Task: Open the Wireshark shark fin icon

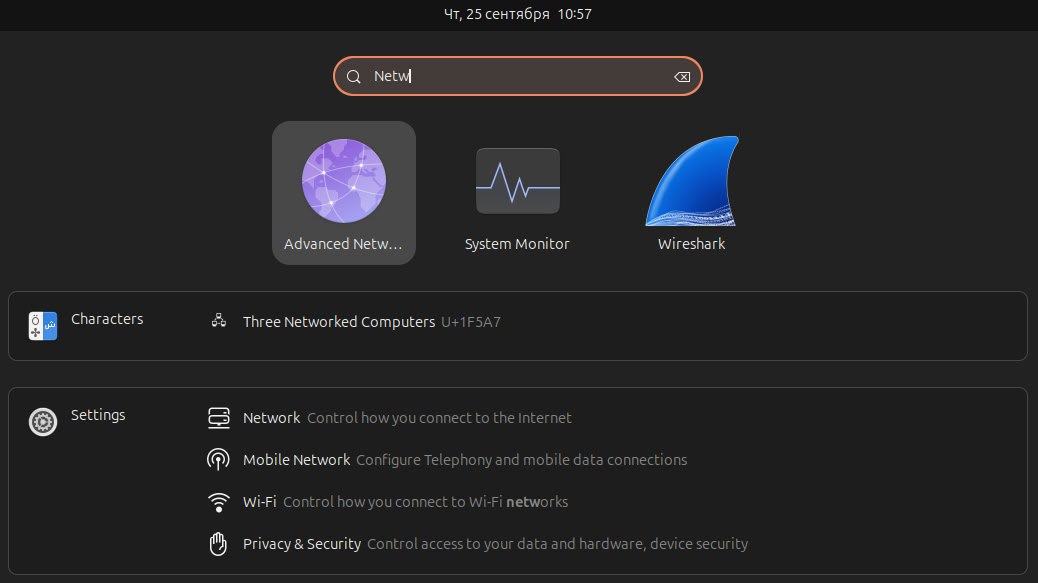Action: [691, 182]
